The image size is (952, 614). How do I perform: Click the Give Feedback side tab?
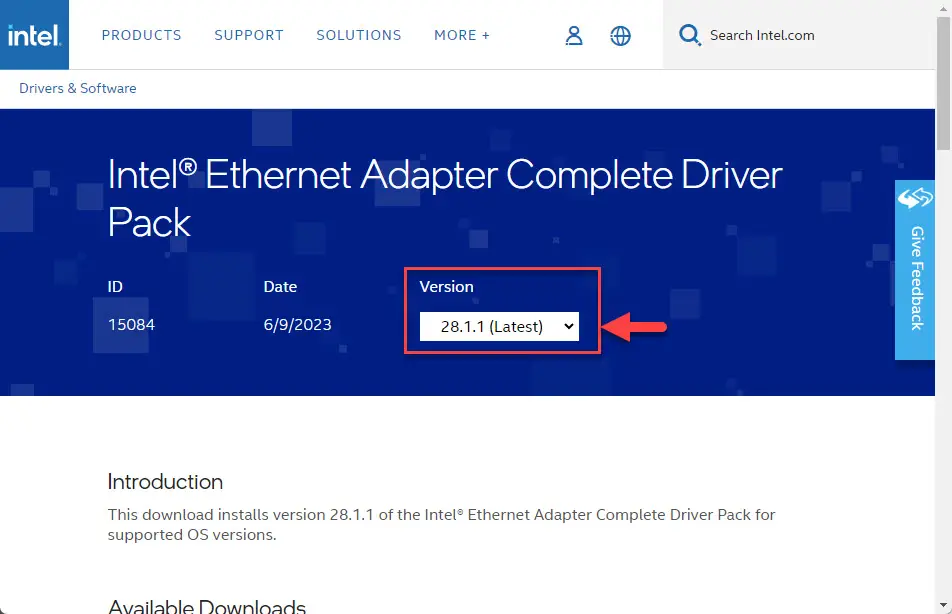tap(915, 270)
